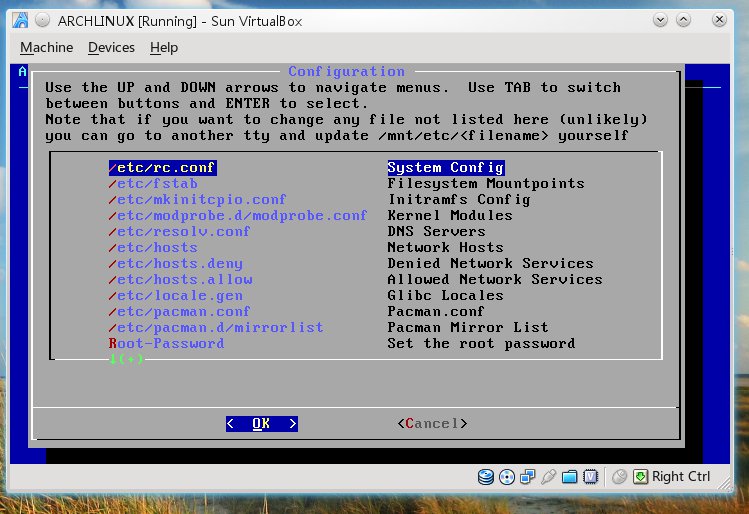Click the optical CD/DVD drive status icon
Image resolution: width=749 pixels, height=514 pixels.
[507, 477]
